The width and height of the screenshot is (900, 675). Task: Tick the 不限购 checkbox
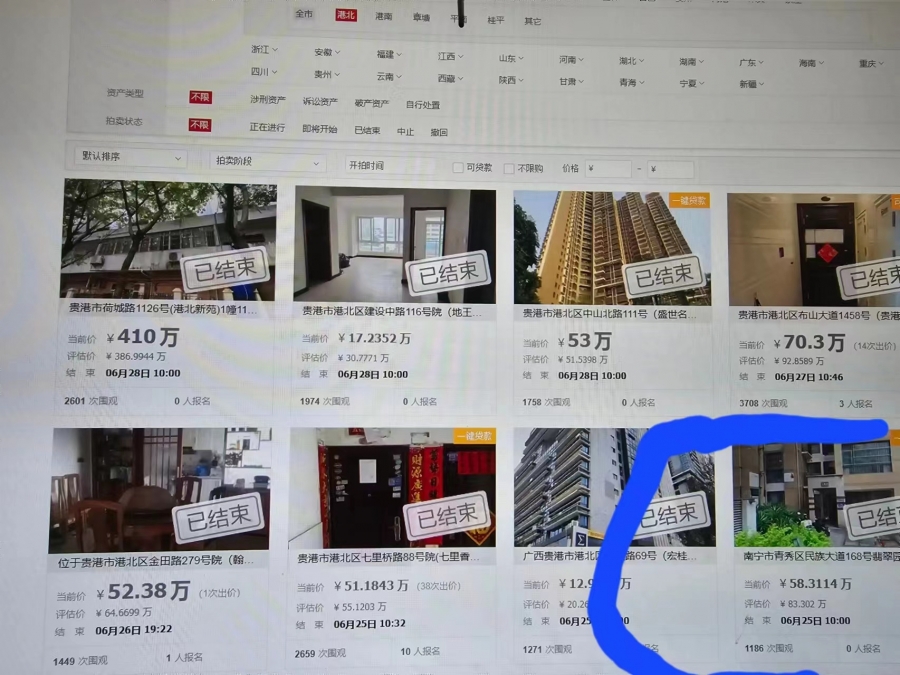point(509,168)
